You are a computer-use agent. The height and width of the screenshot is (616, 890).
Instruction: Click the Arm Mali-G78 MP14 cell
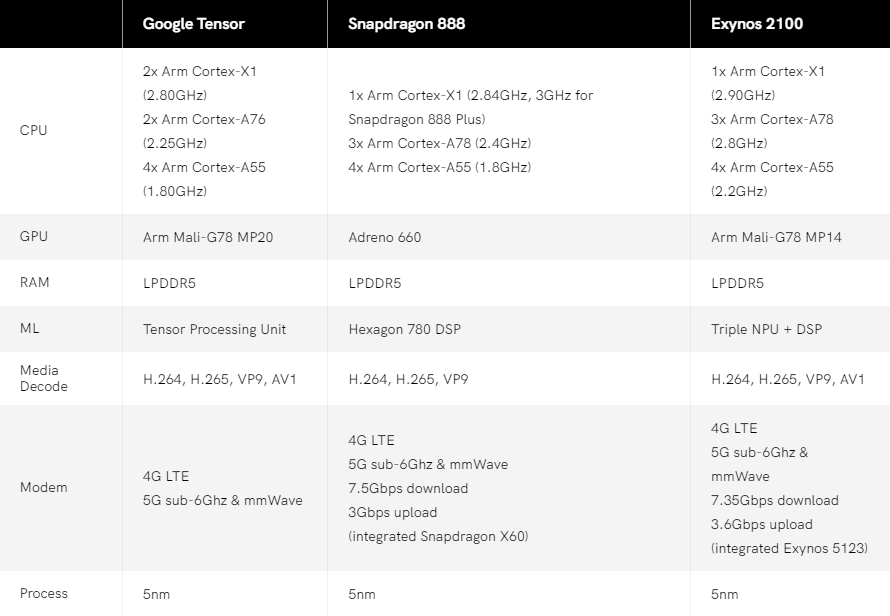(x=776, y=237)
